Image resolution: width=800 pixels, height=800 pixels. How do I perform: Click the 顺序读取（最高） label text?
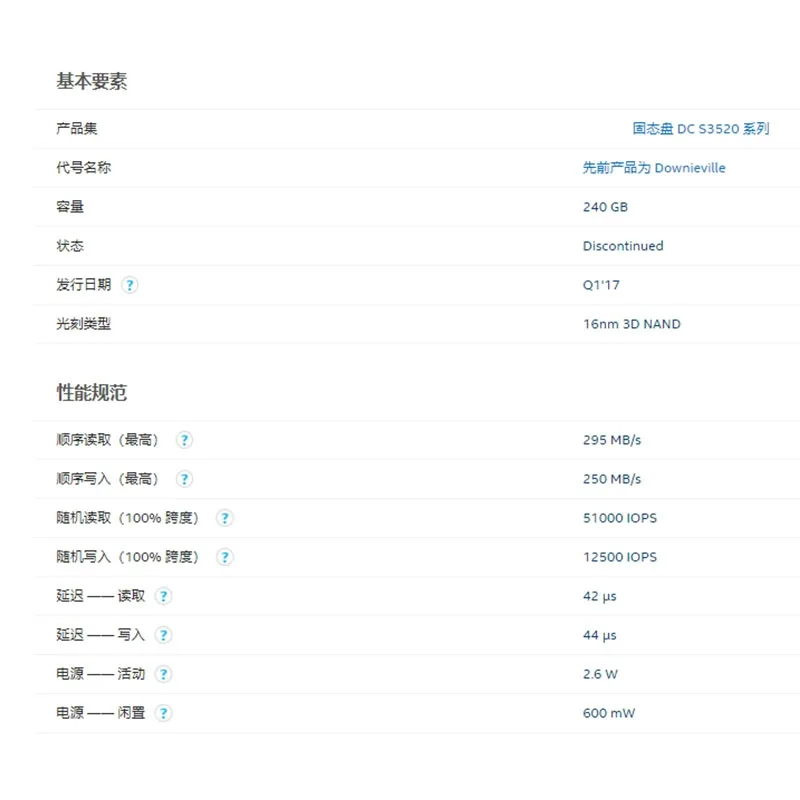(107, 440)
